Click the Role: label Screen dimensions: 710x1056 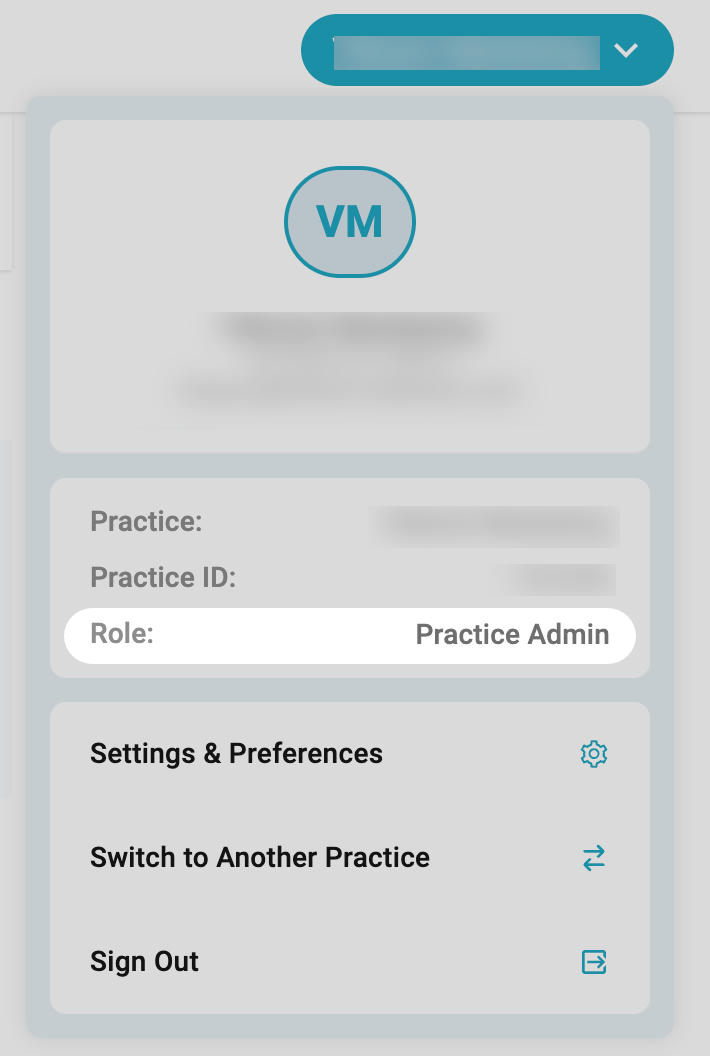click(122, 633)
